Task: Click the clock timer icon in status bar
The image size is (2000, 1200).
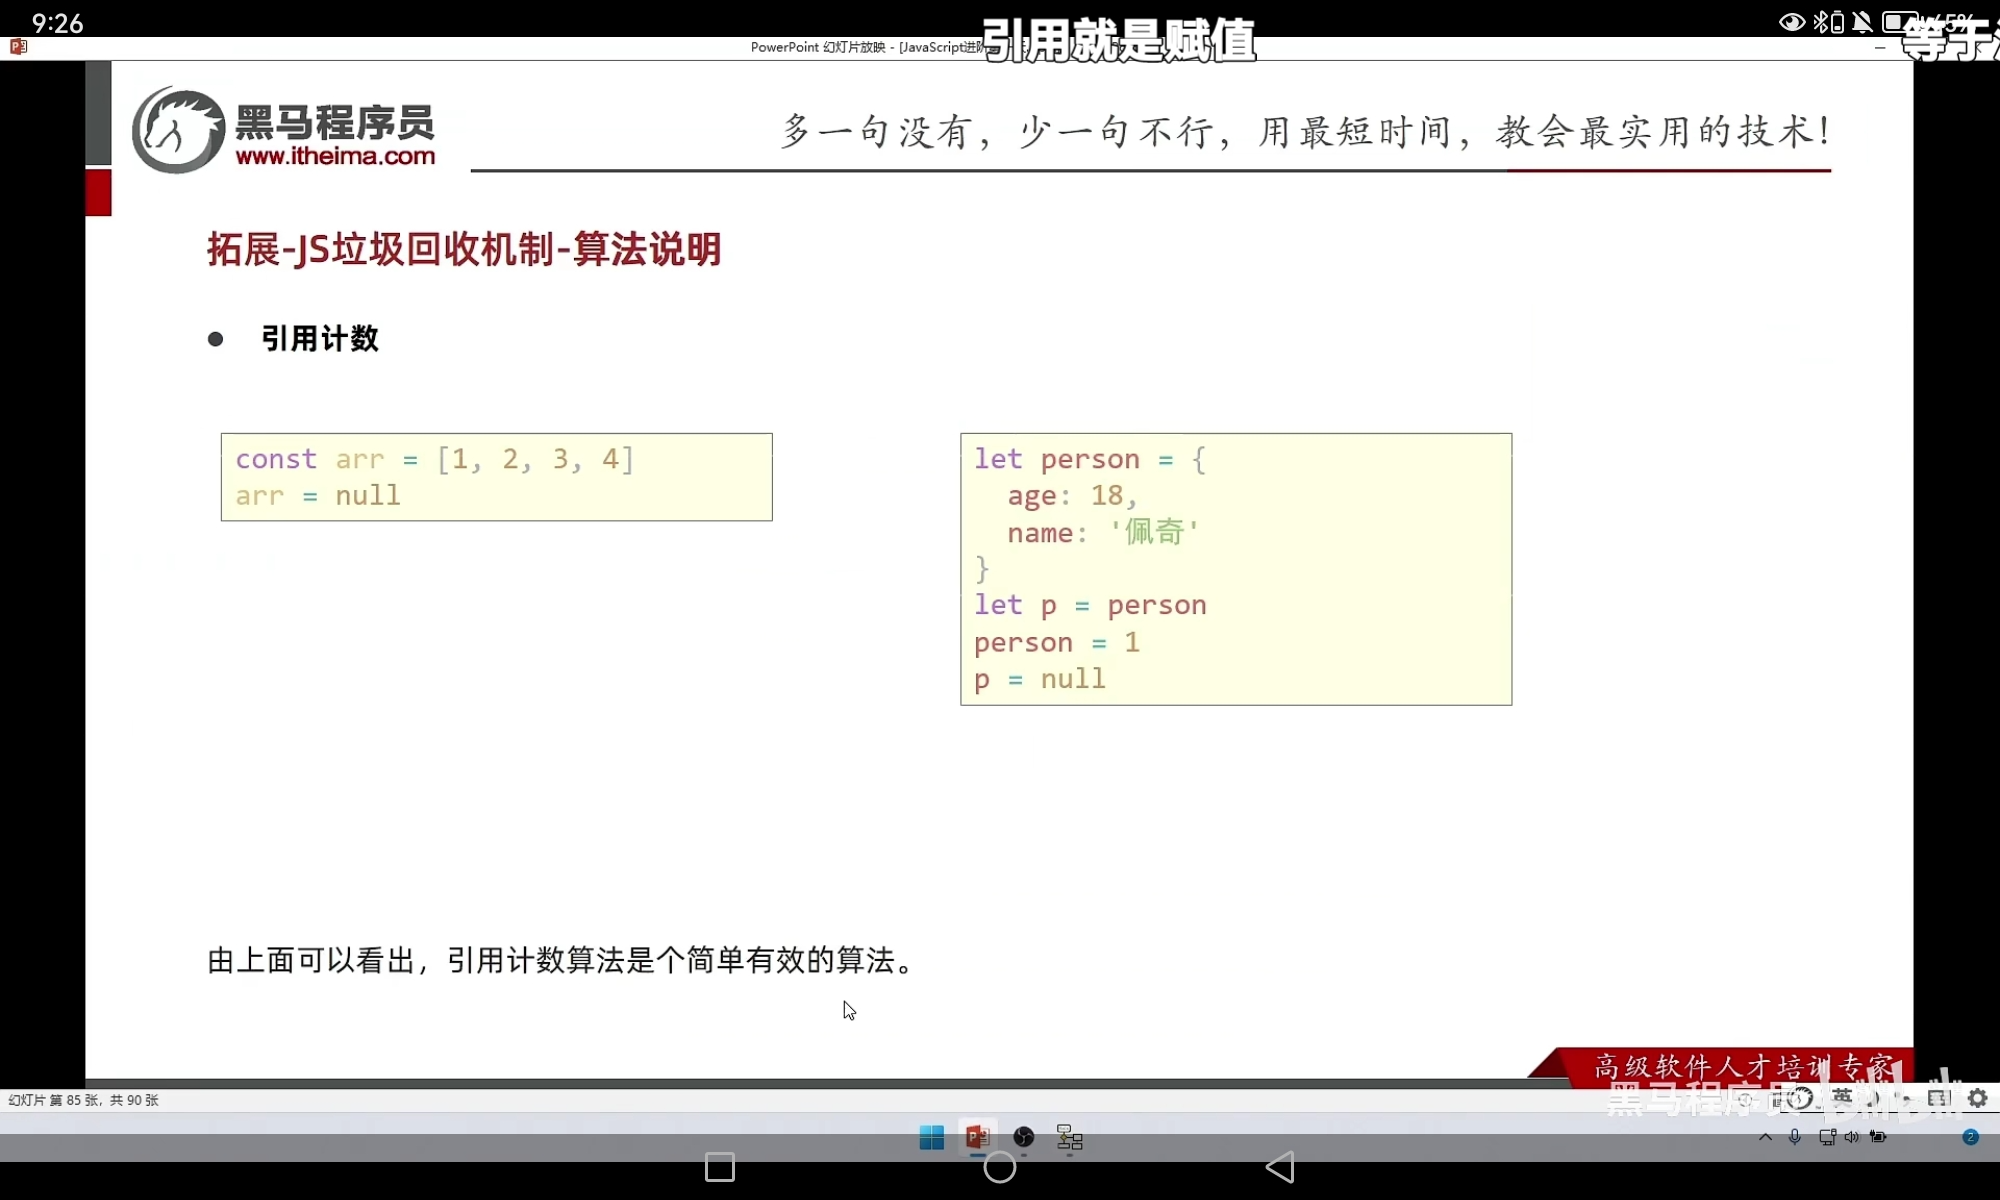Action: pyautogui.click(x=1800, y=1098)
